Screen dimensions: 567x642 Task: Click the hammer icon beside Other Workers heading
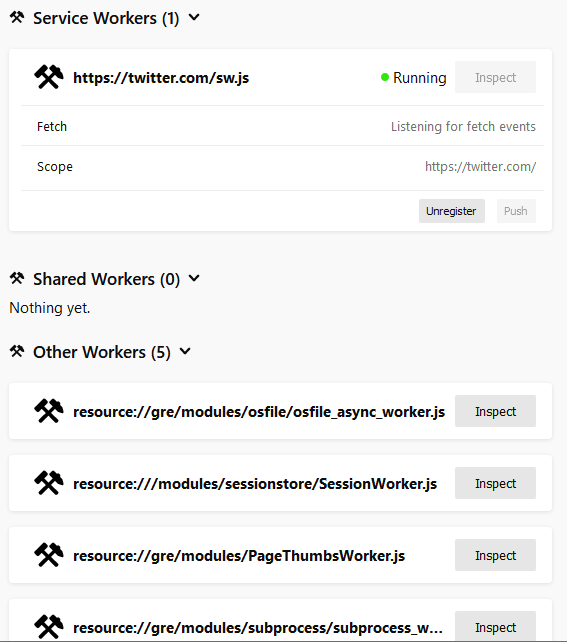[x=17, y=351]
